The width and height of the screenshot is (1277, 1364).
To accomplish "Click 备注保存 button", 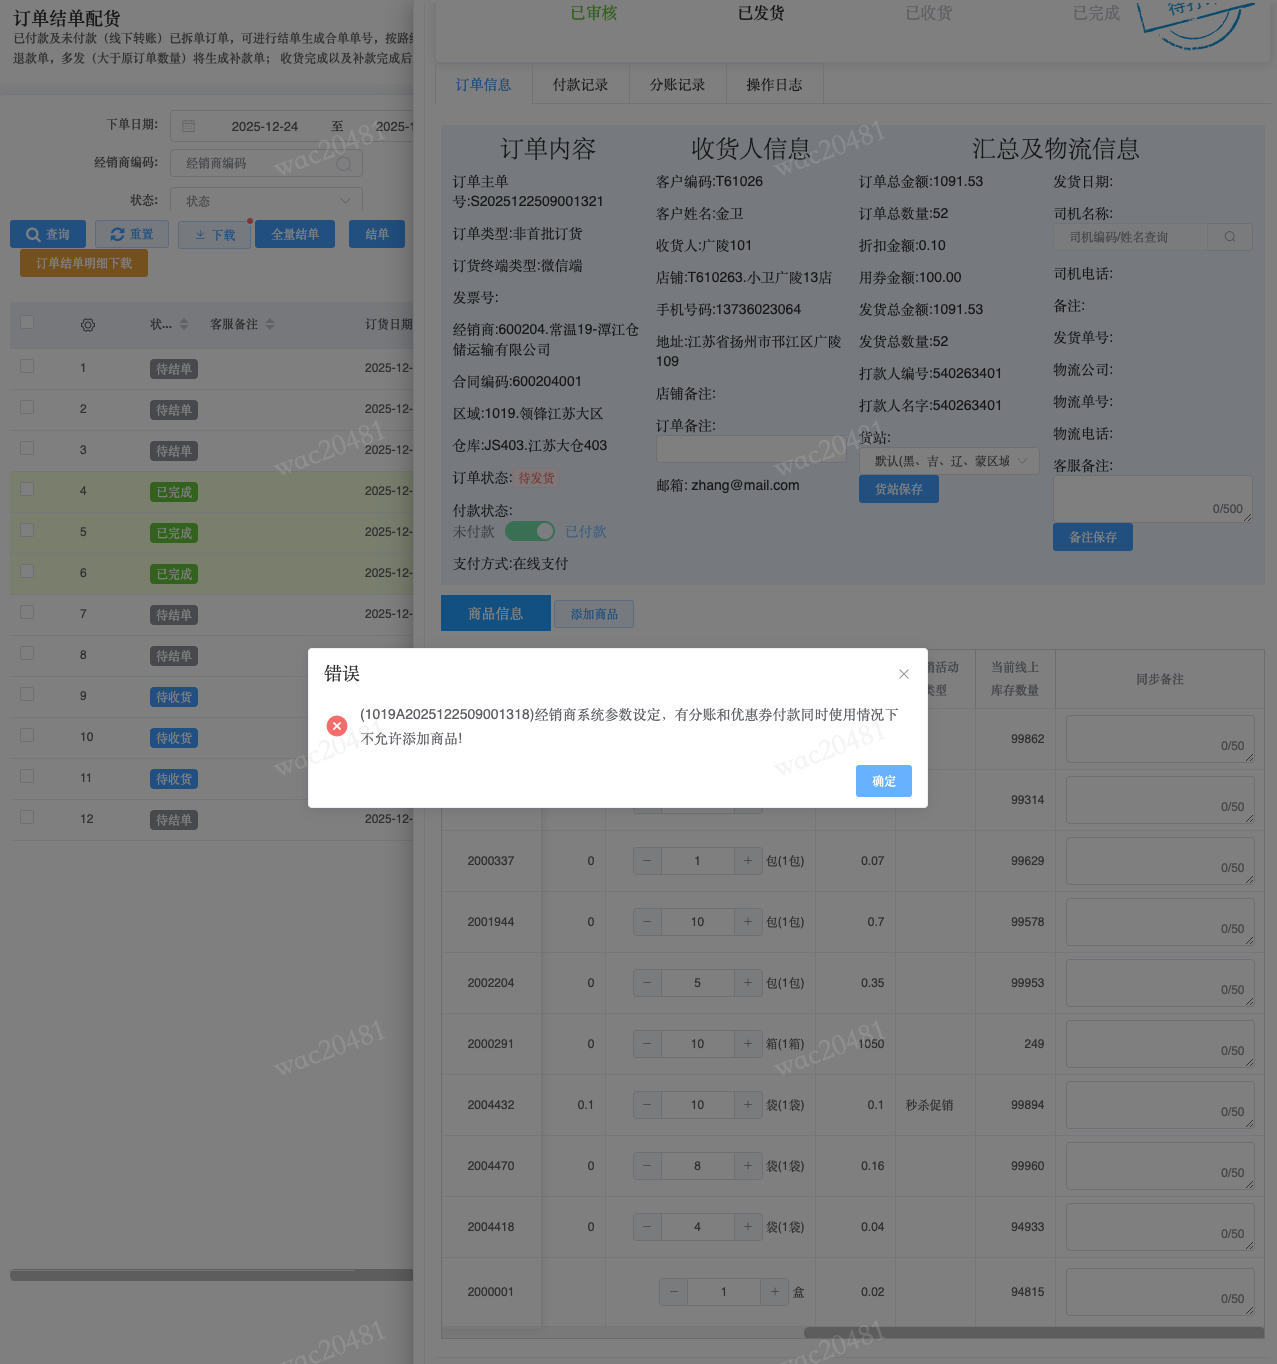I will [x=1093, y=537].
